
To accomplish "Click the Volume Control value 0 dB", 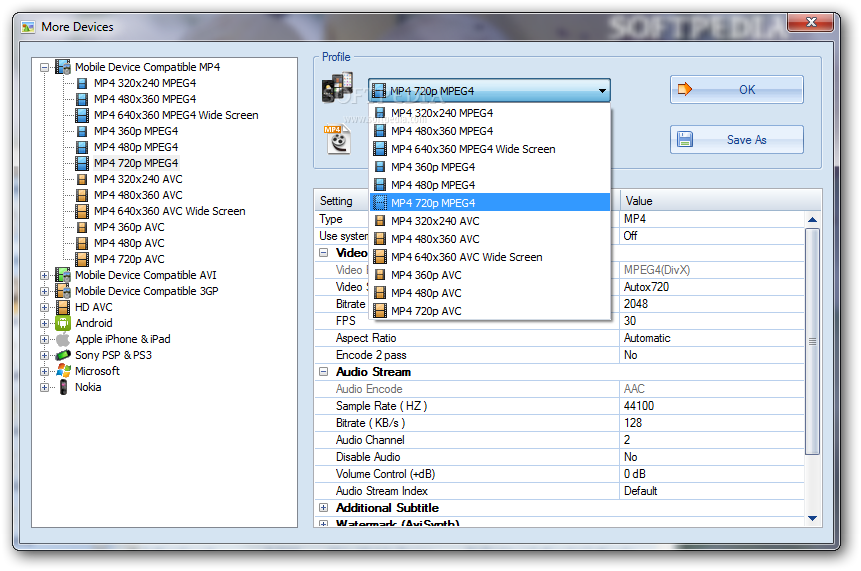I will click(x=635, y=474).
